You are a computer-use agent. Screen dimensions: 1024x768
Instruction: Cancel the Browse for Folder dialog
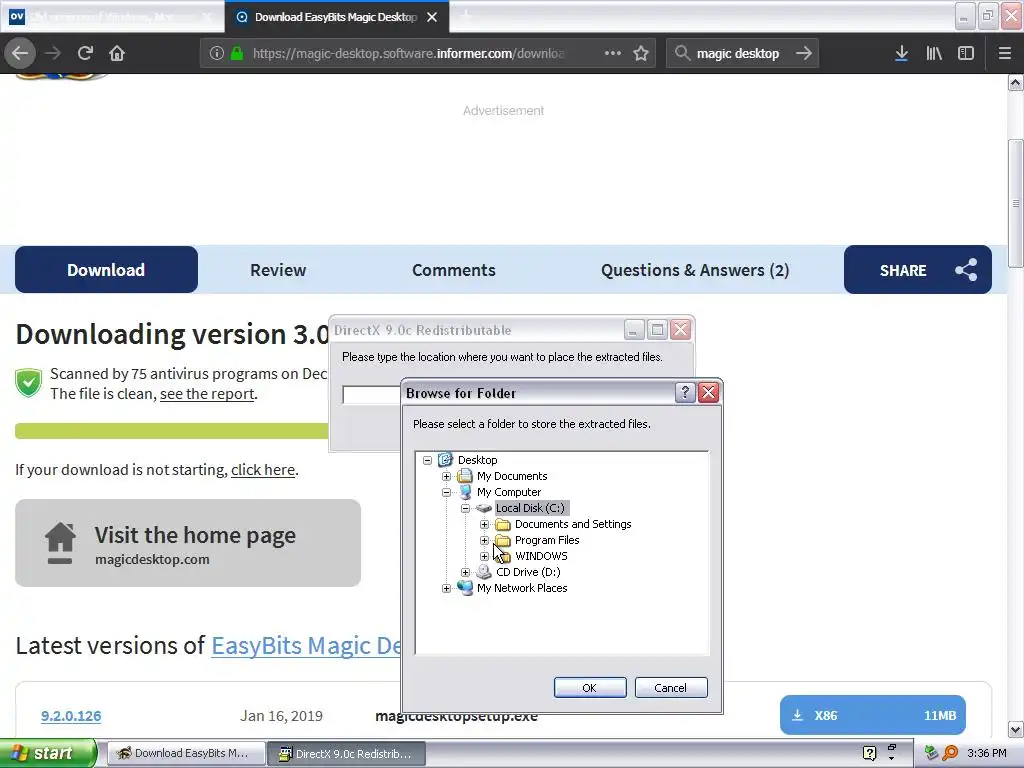(671, 688)
